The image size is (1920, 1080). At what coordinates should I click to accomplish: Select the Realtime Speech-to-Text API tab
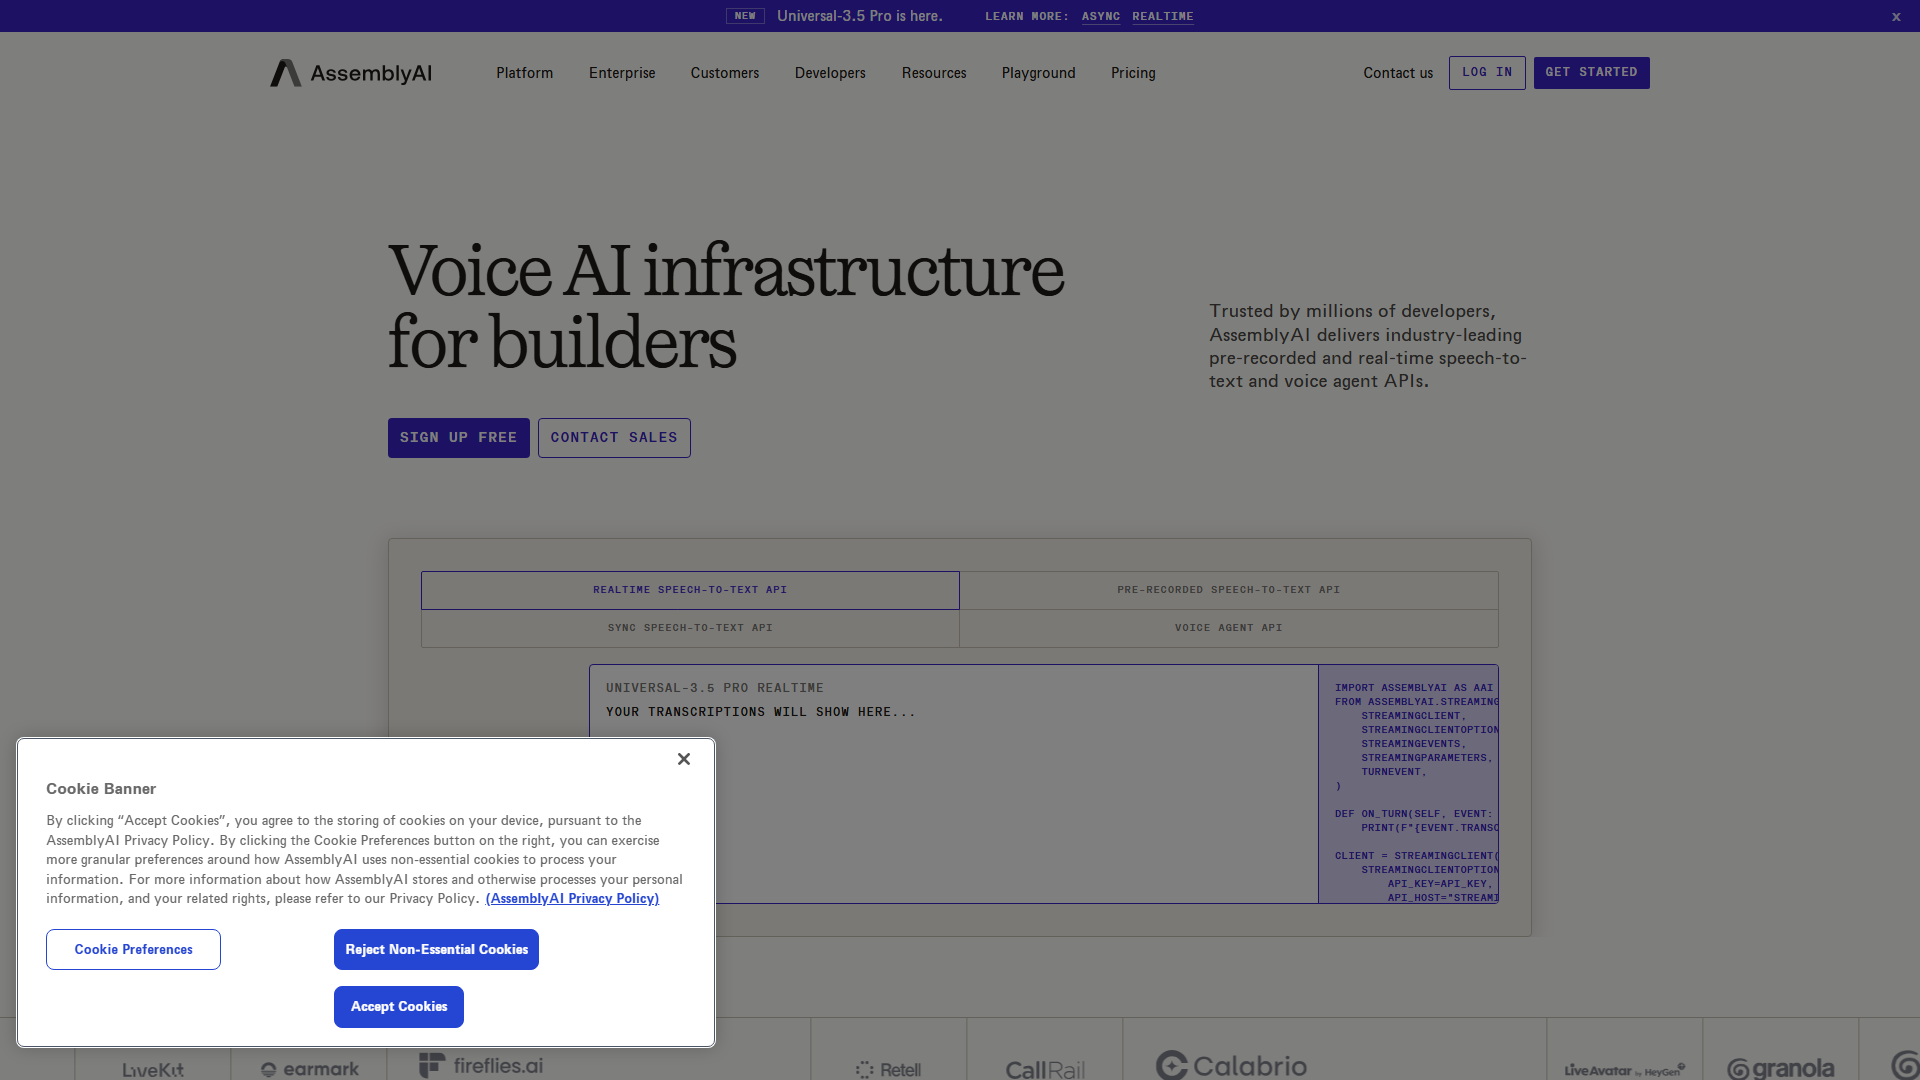(x=690, y=590)
